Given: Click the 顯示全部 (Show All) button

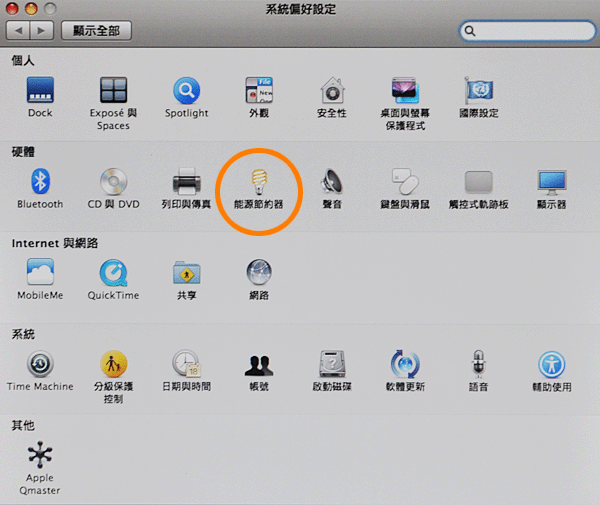Looking at the screenshot, I should pyautogui.click(x=96, y=31).
